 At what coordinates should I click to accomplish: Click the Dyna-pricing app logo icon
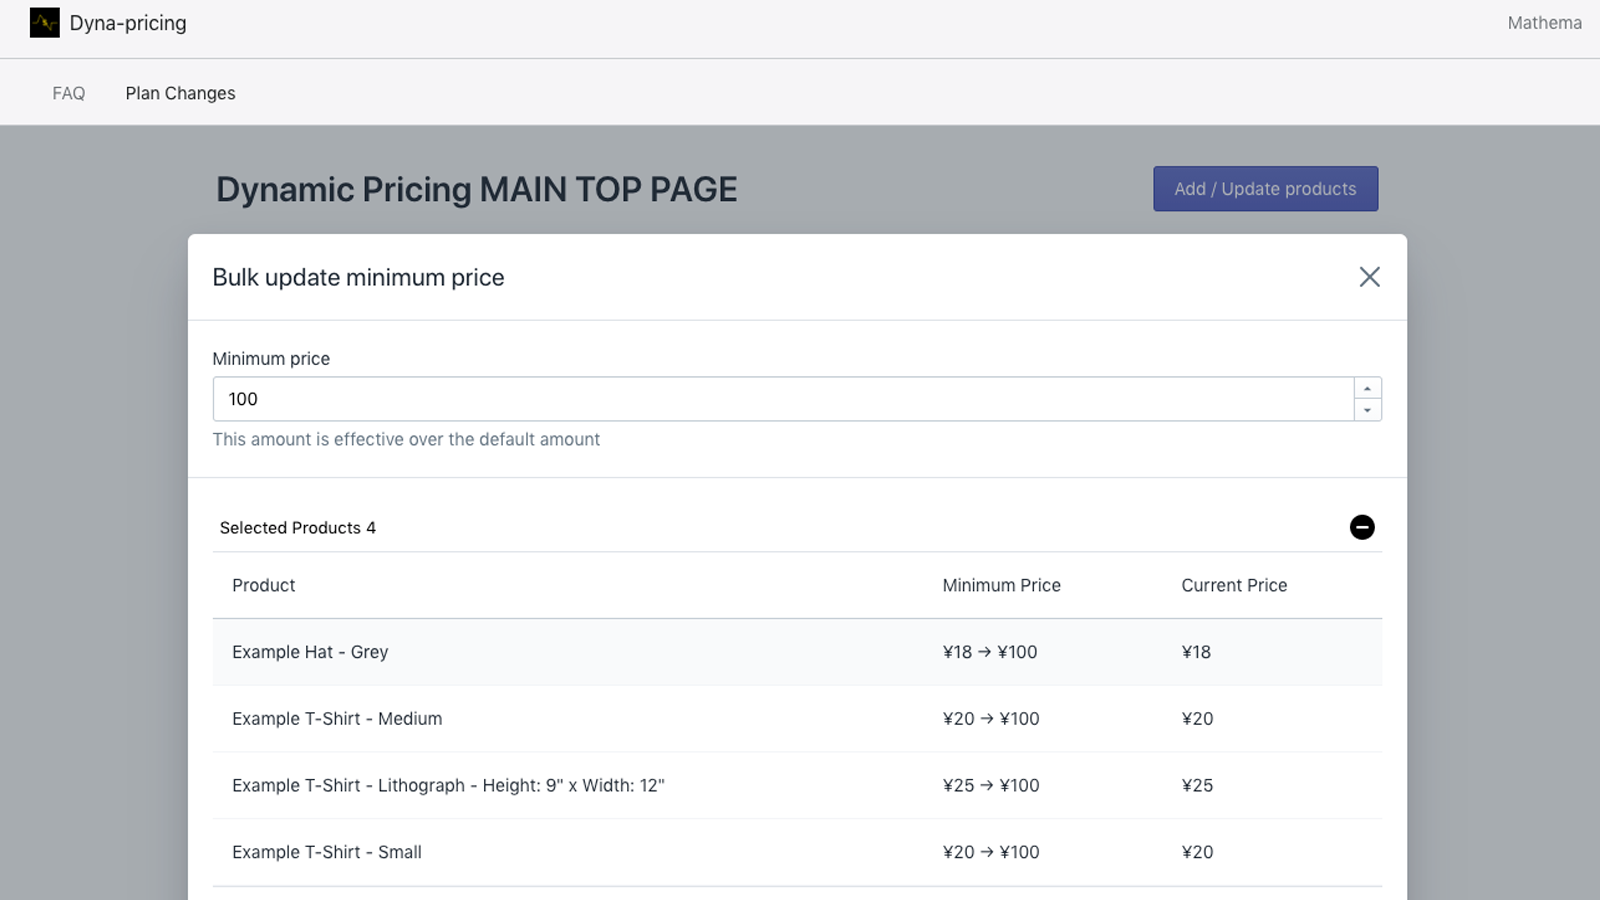point(44,23)
